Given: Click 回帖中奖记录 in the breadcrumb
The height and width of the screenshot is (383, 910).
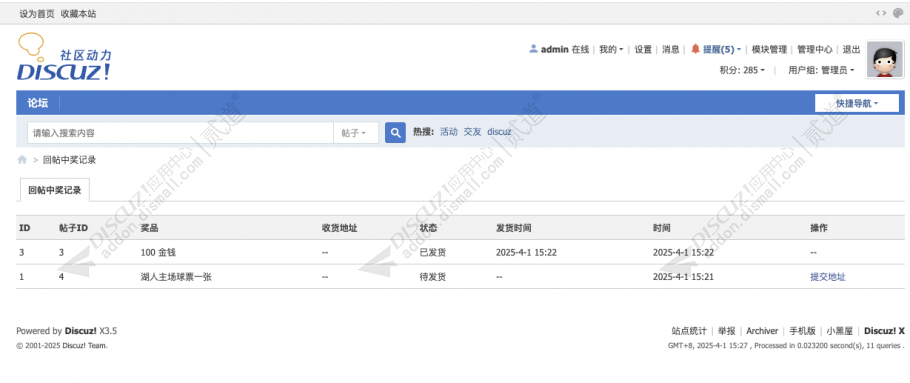Looking at the screenshot, I should [x=70, y=160].
